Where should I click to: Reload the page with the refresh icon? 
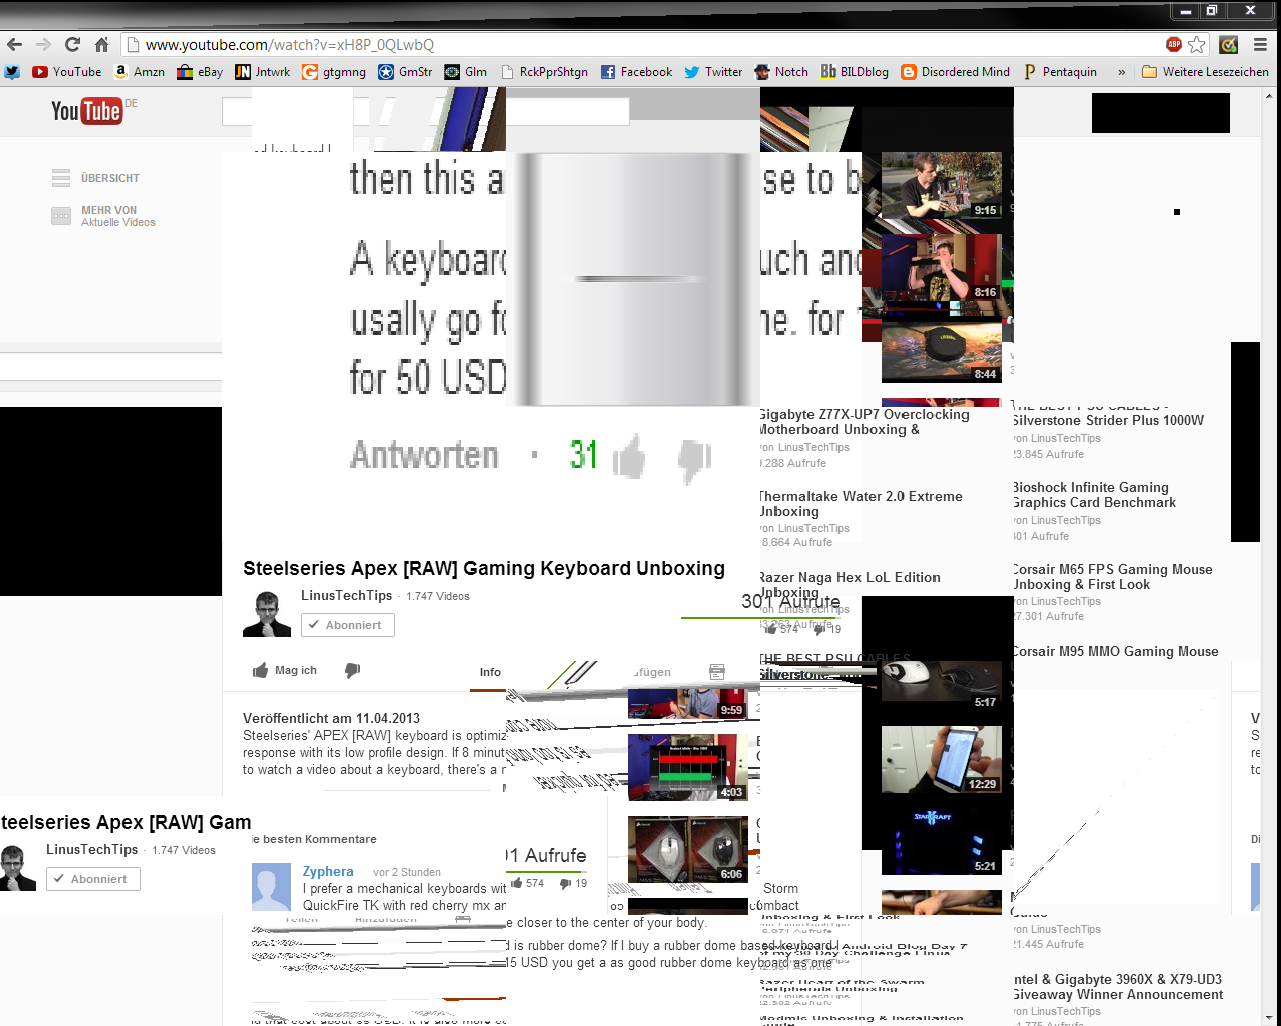(72, 44)
